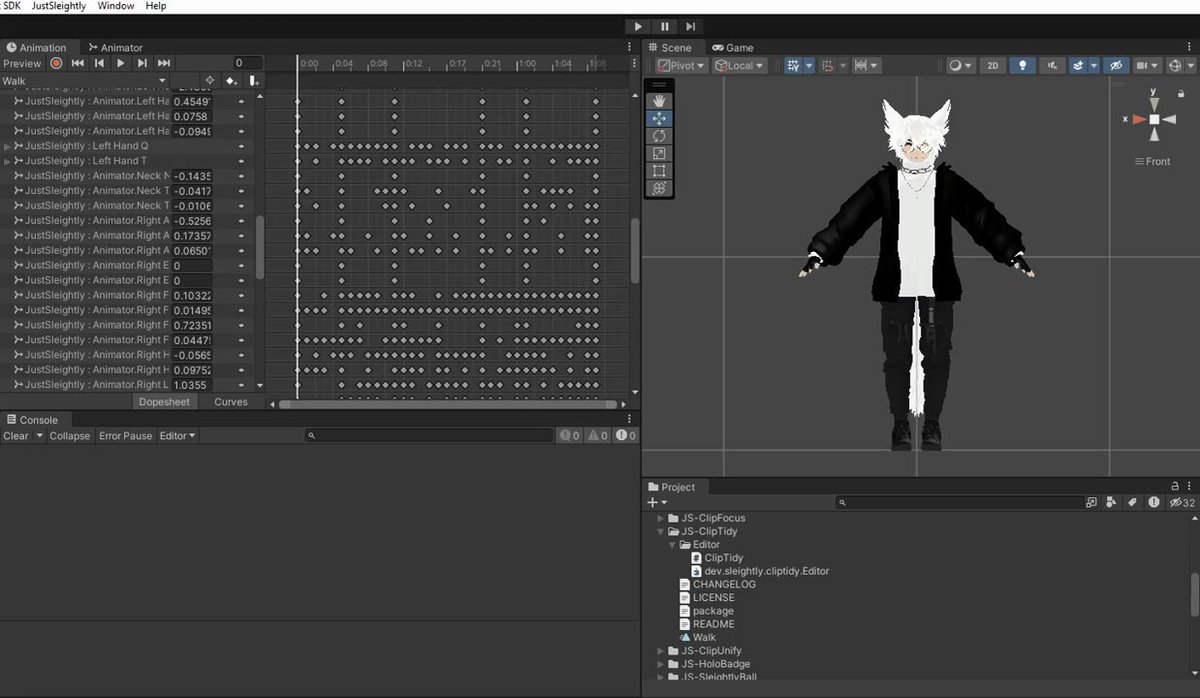The image size is (1200, 698).
Task: Switch to the Game tab
Action: (733, 47)
